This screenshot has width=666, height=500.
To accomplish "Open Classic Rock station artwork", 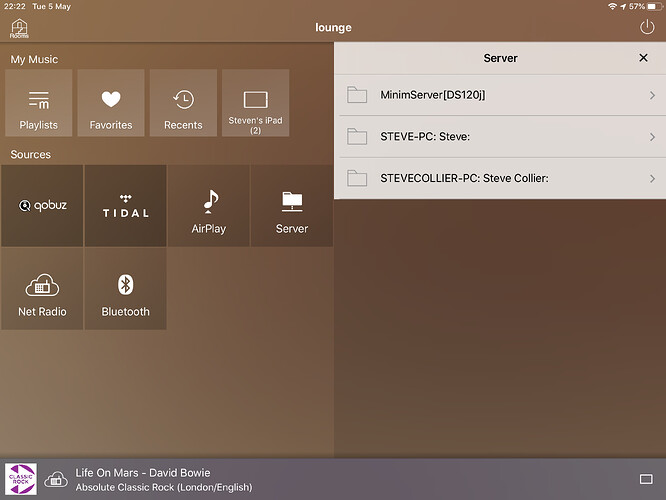I will (x=21, y=479).
